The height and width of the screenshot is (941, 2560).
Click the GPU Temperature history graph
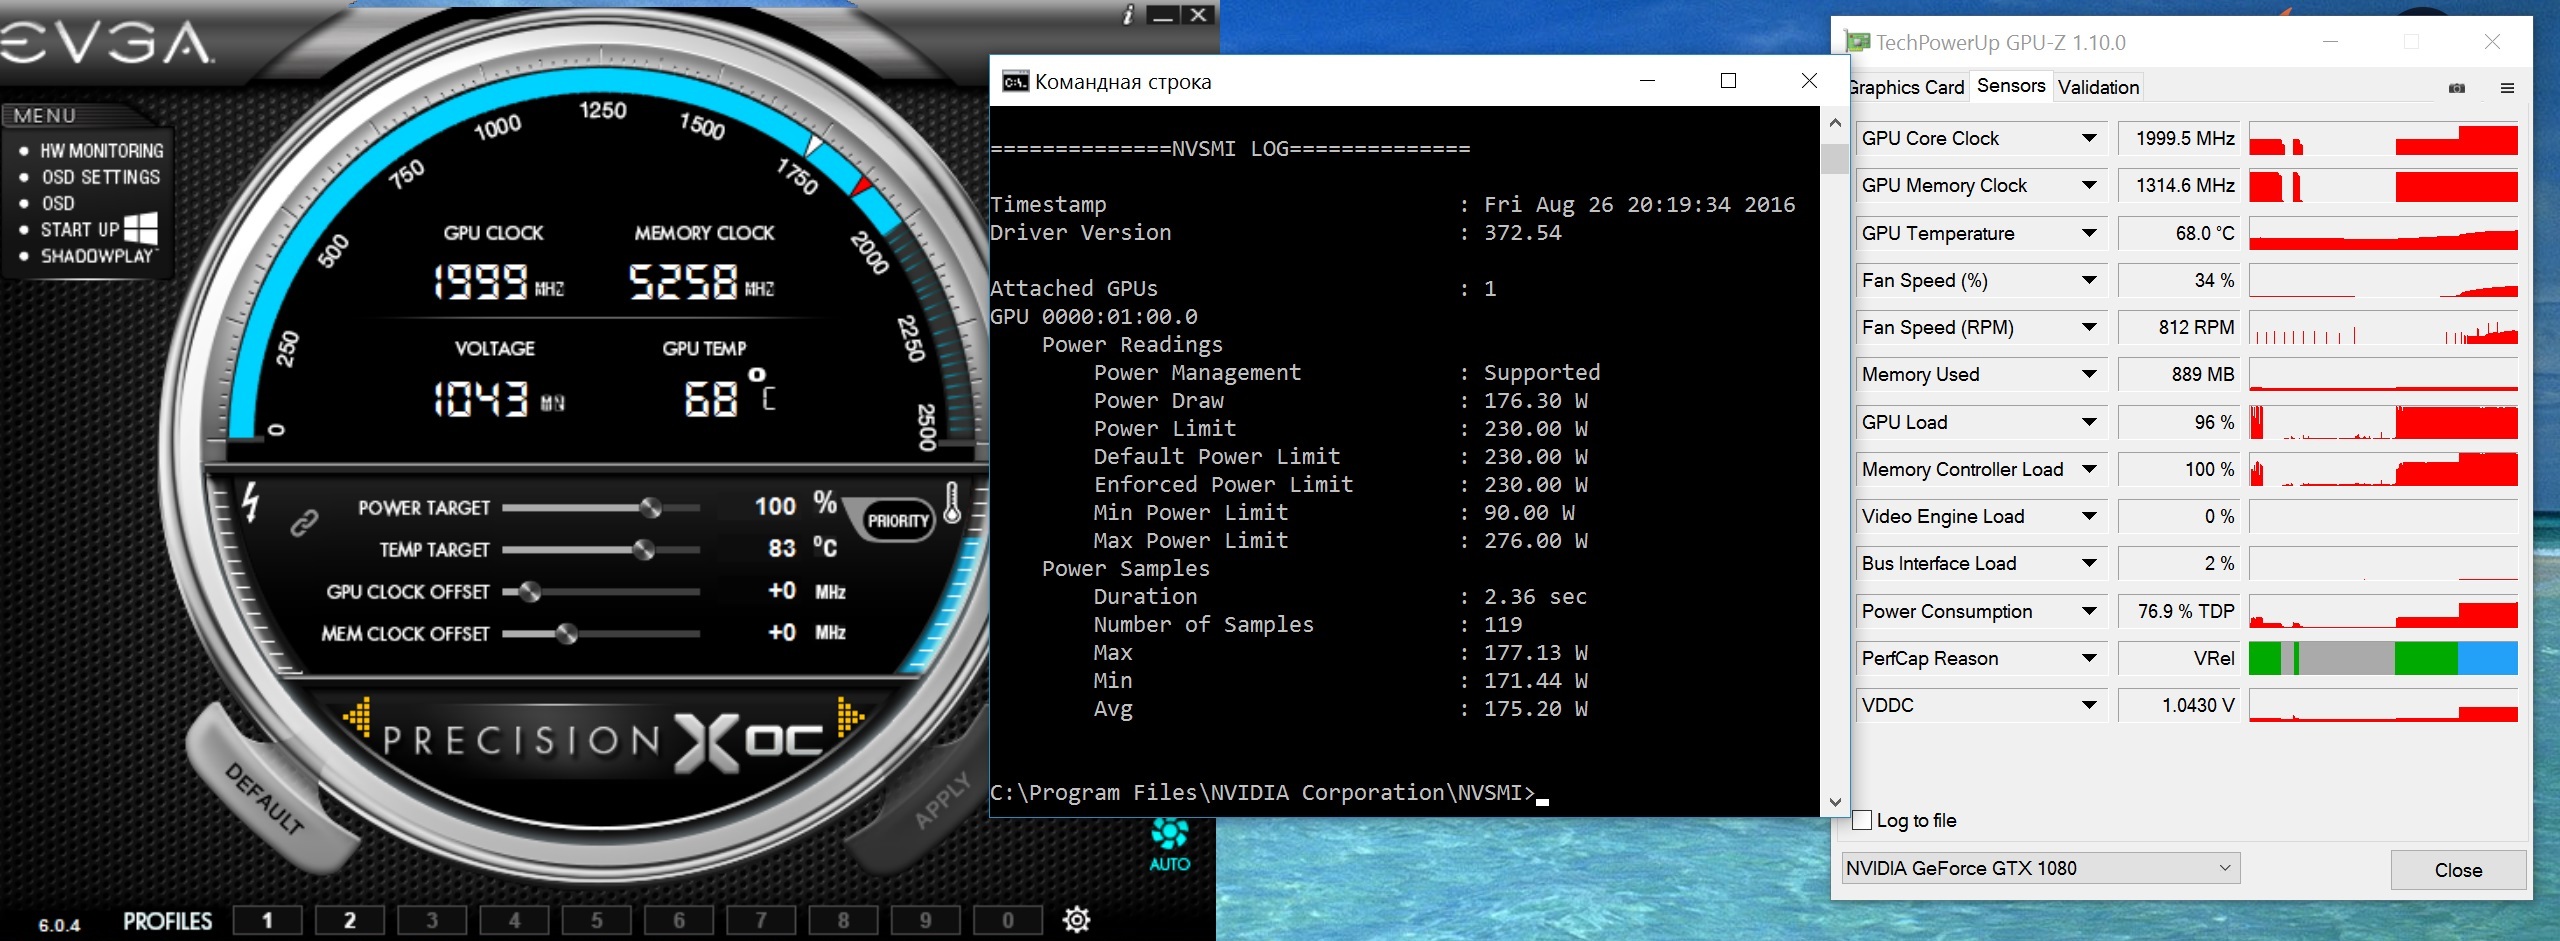point(2383,233)
